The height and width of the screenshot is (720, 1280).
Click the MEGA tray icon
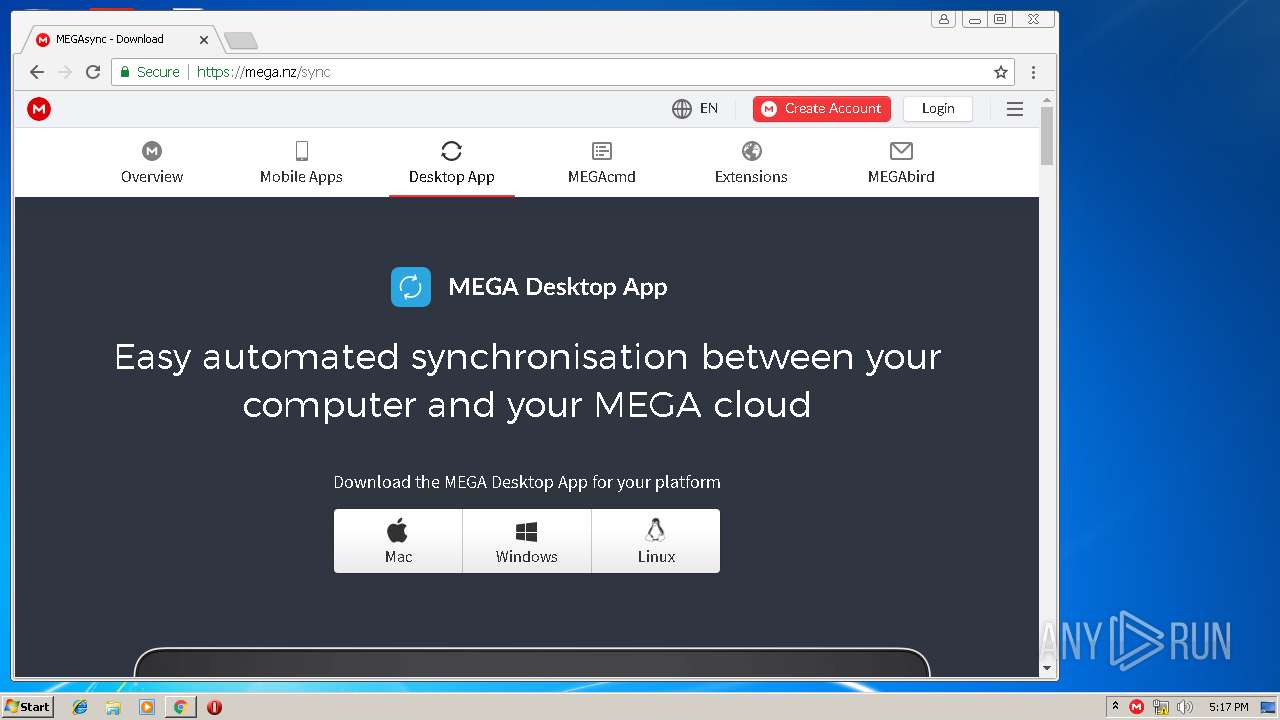point(1136,707)
